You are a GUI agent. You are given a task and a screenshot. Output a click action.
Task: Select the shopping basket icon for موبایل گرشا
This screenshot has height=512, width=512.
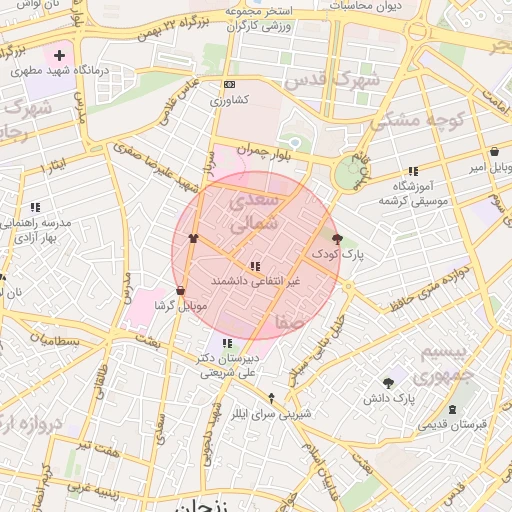(180, 291)
